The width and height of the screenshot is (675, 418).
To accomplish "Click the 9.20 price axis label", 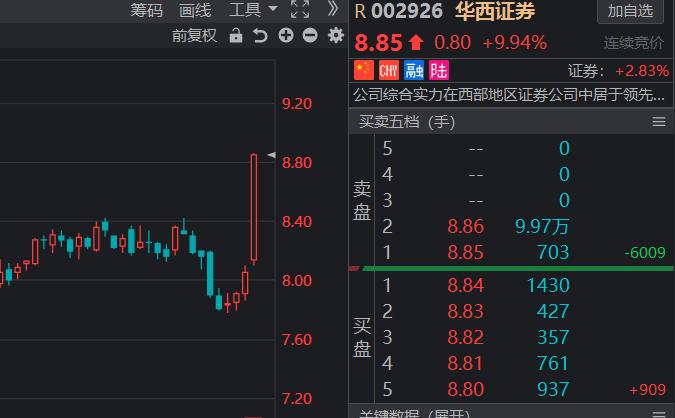I will coord(297,104).
